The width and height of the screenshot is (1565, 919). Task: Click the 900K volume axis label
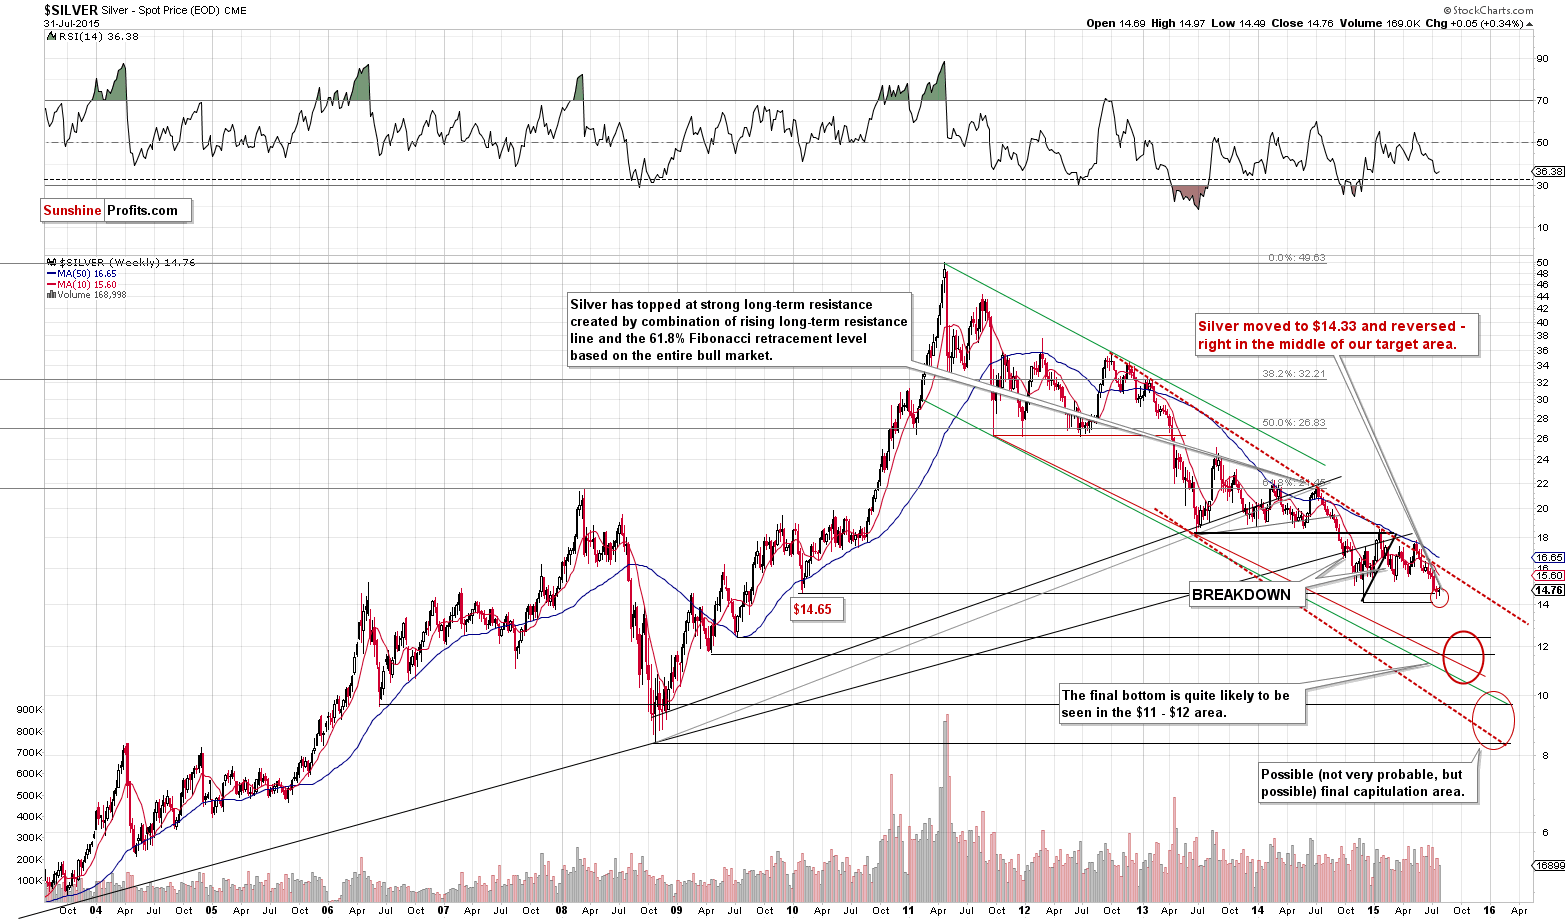pyautogui.click(x=29, y=709)
